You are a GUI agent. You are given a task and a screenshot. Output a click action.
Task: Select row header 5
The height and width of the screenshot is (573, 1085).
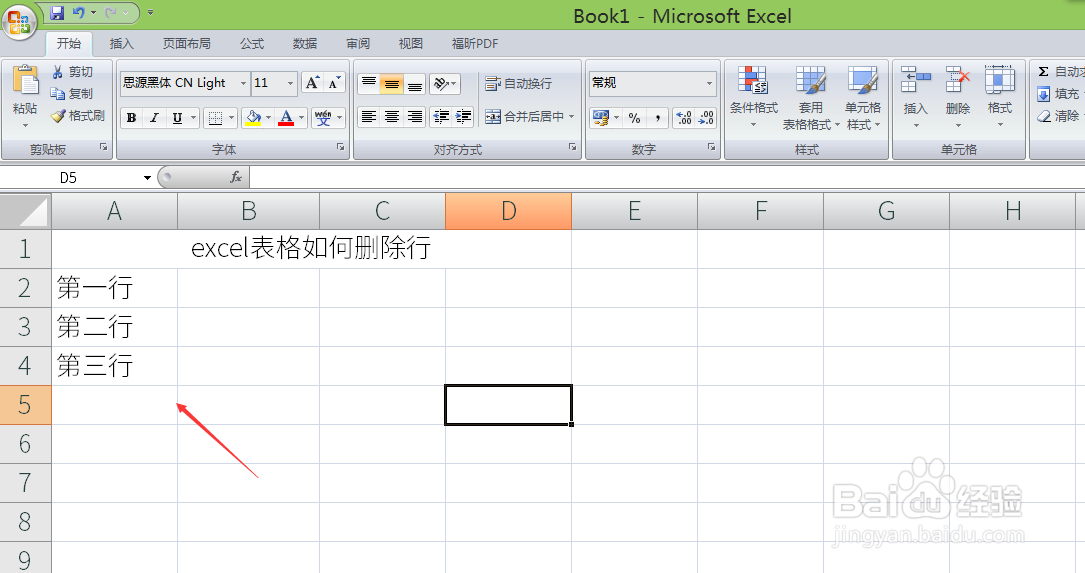(25, 405)
